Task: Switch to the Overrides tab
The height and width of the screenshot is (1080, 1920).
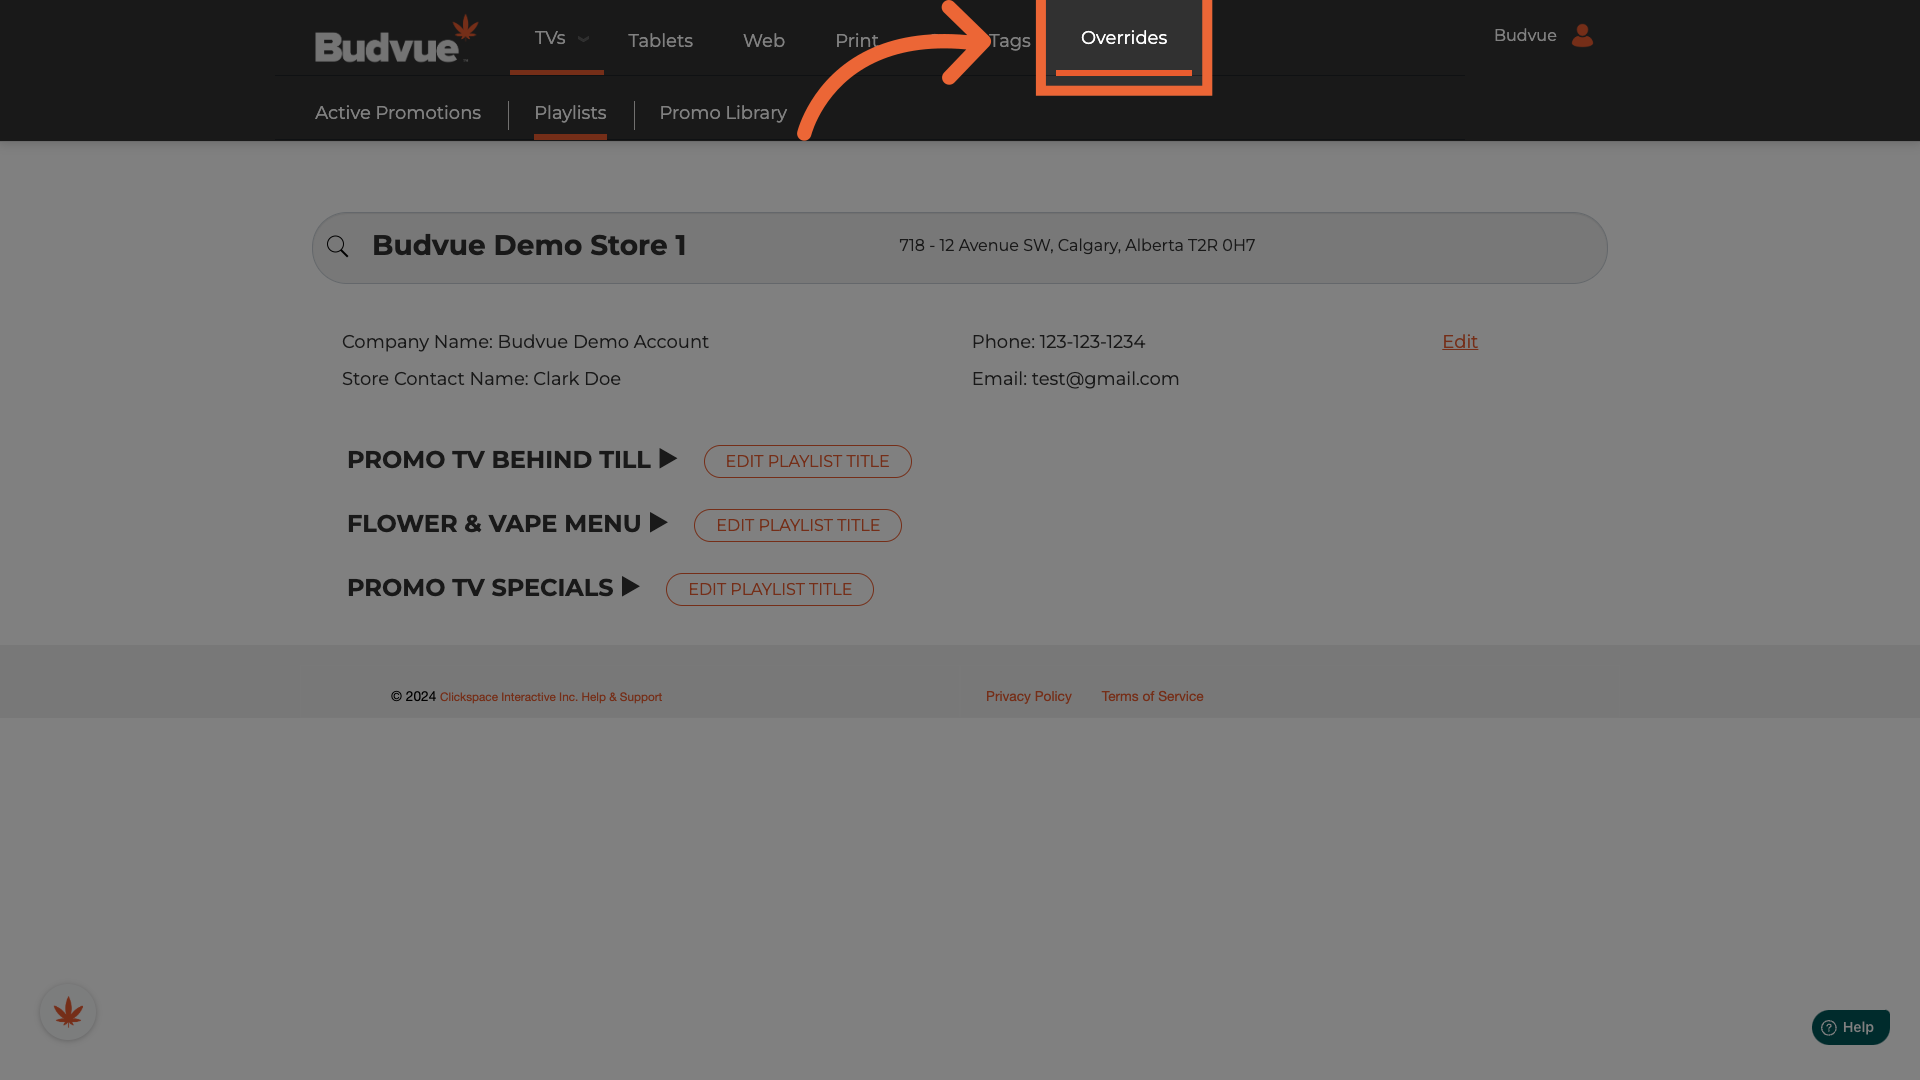Action: point(1123,38)
